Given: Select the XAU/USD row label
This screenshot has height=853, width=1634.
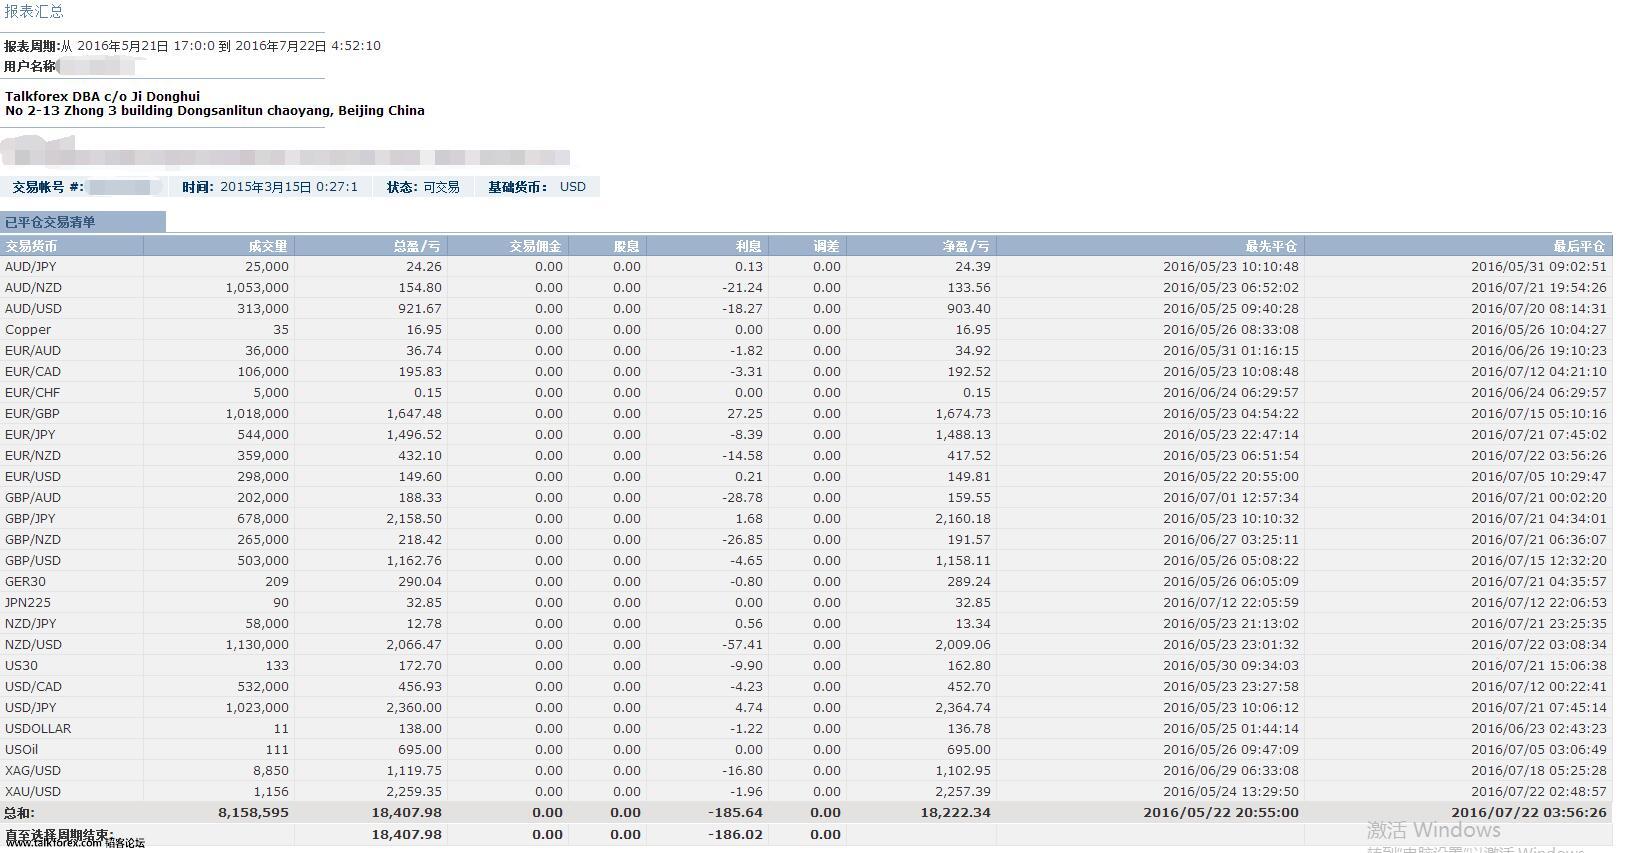Looking at the screenshot, I should (33, 791).
